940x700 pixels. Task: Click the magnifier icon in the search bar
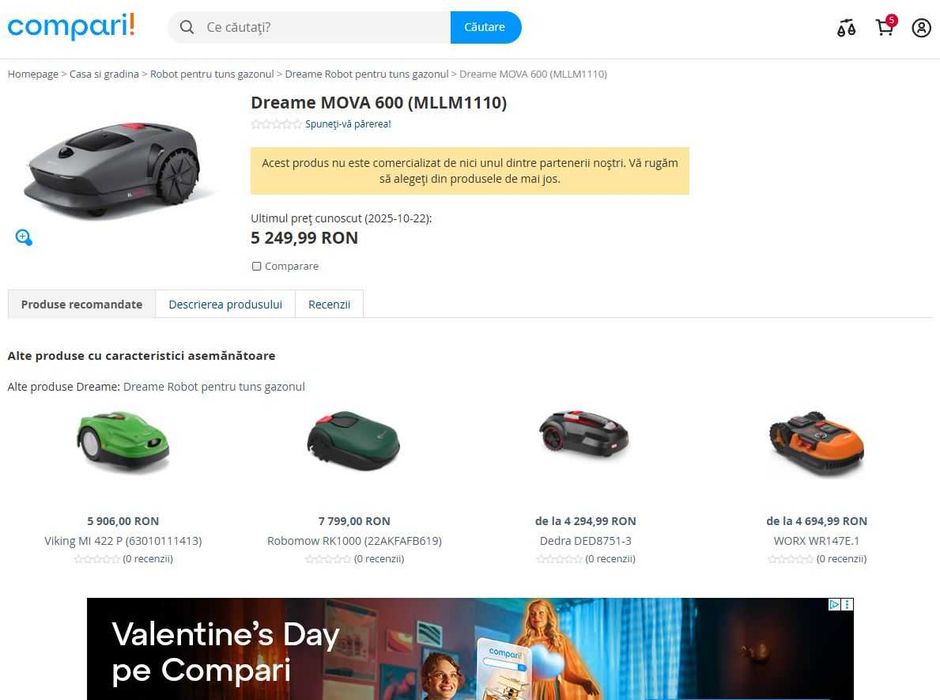click(x=187, y=27)
